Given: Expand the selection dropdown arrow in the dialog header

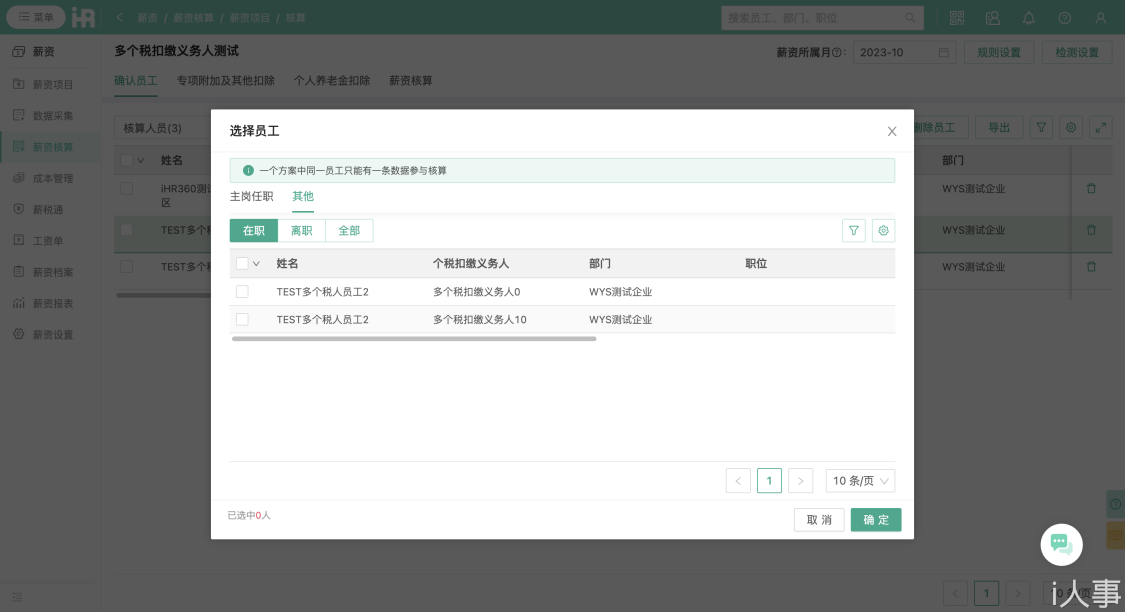Looking at the screenshot, I should click(x=256, y=264).
